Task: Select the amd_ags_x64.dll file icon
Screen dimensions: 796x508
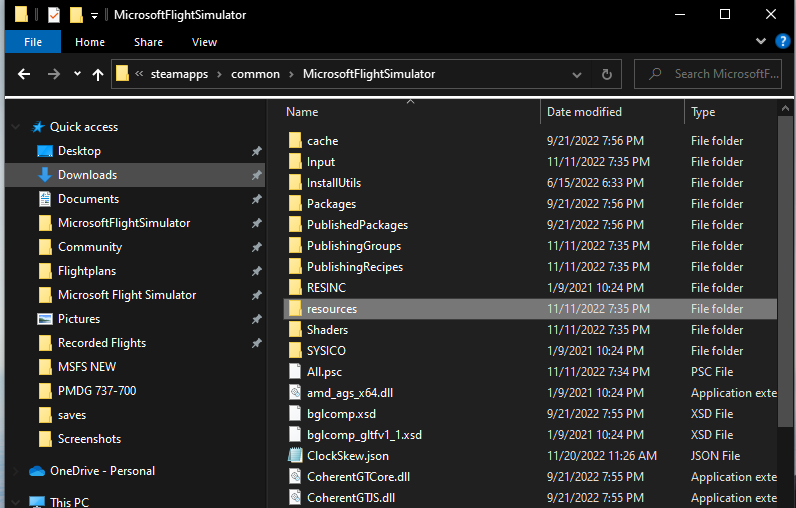Action: 295,393
